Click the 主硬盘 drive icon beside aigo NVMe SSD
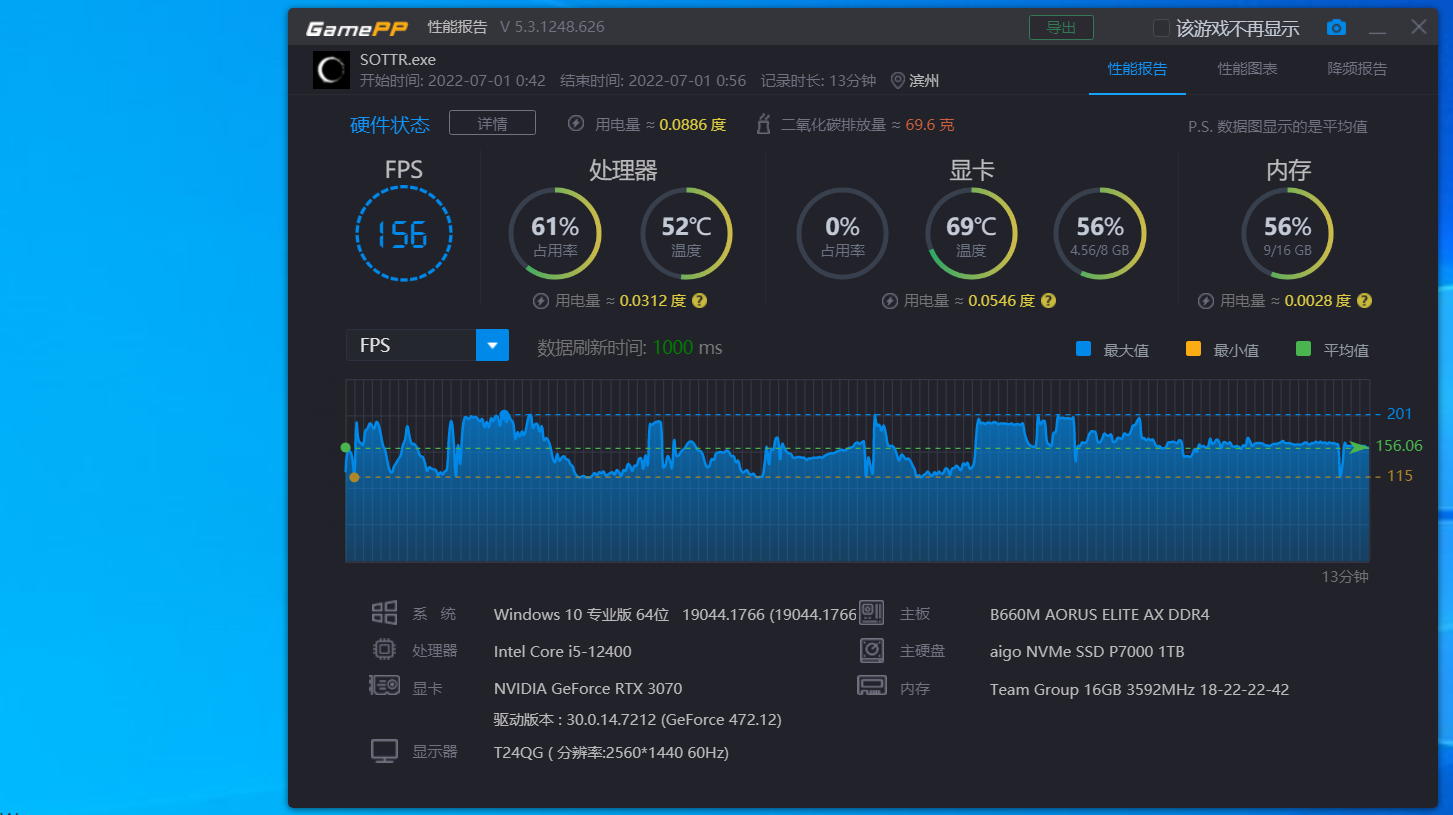The width and height of the screenshot is (1453, 815). (871, 650)
